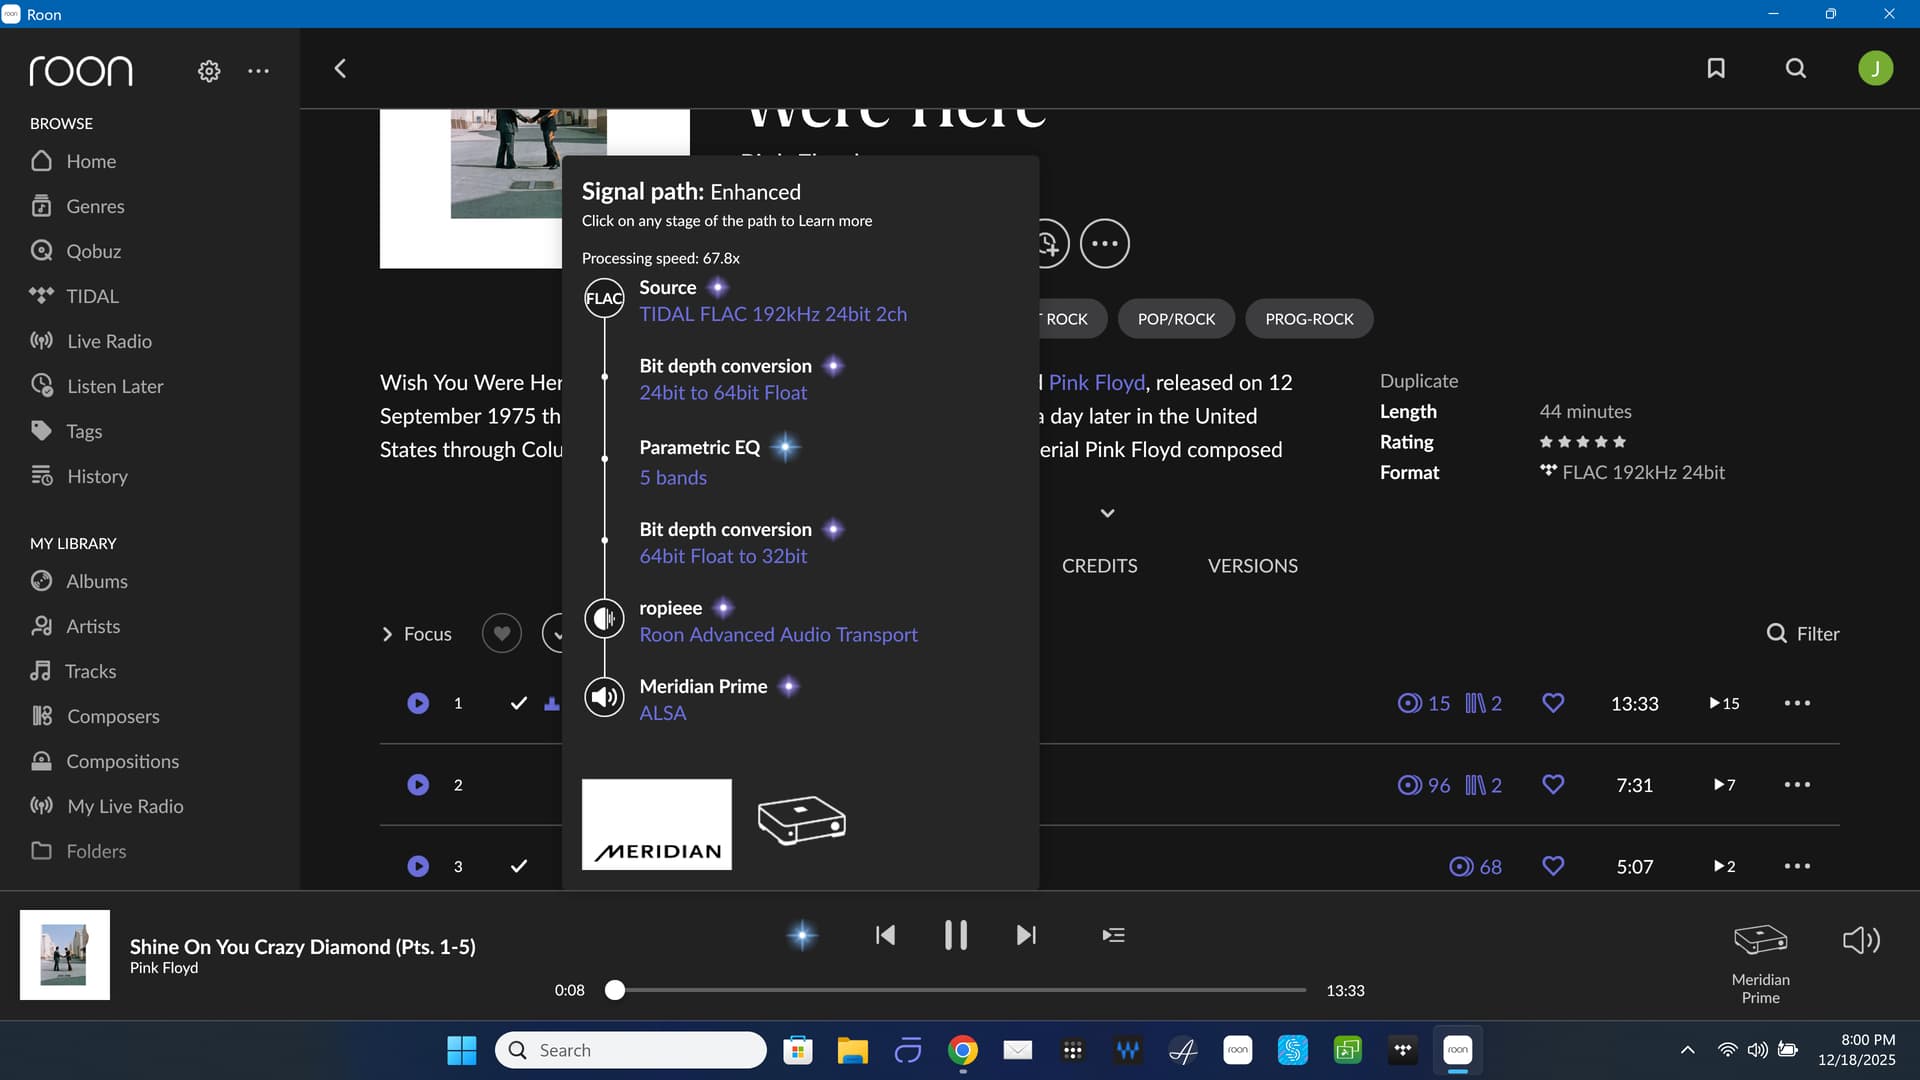The width and height of the screenshot is (1920, 1080).
Task: Switch to the VERSIONS tab
Action: pos(1252,566)
